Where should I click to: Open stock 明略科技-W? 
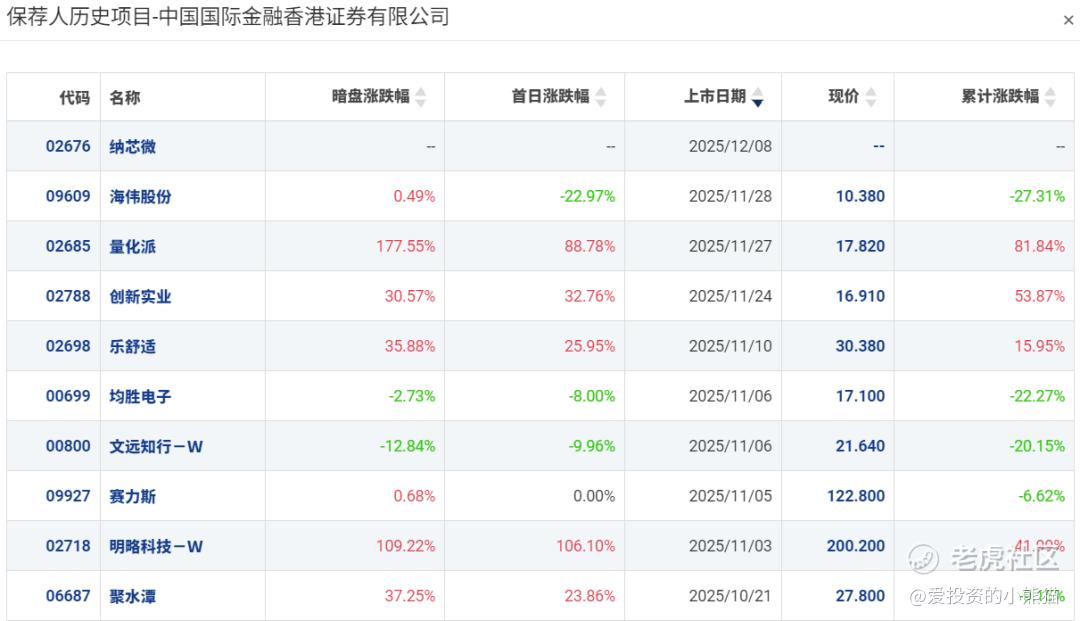156,547
